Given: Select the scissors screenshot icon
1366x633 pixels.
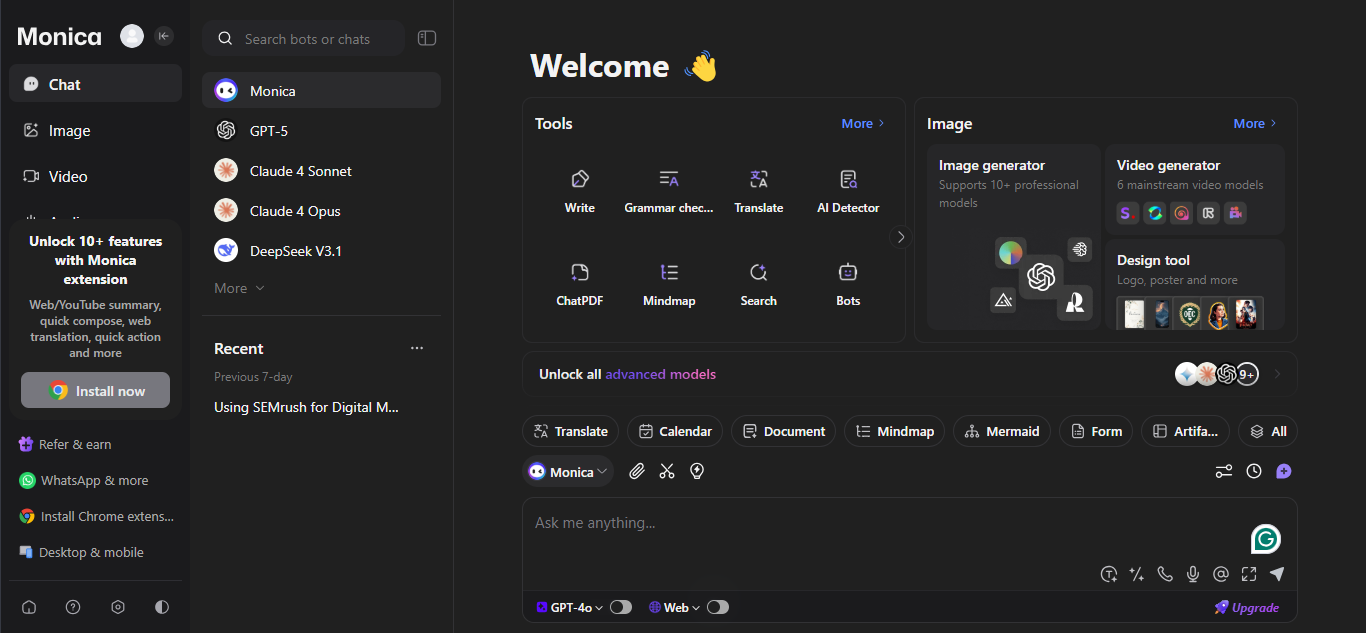Looking at the screenshot, I should coord(667,471).
